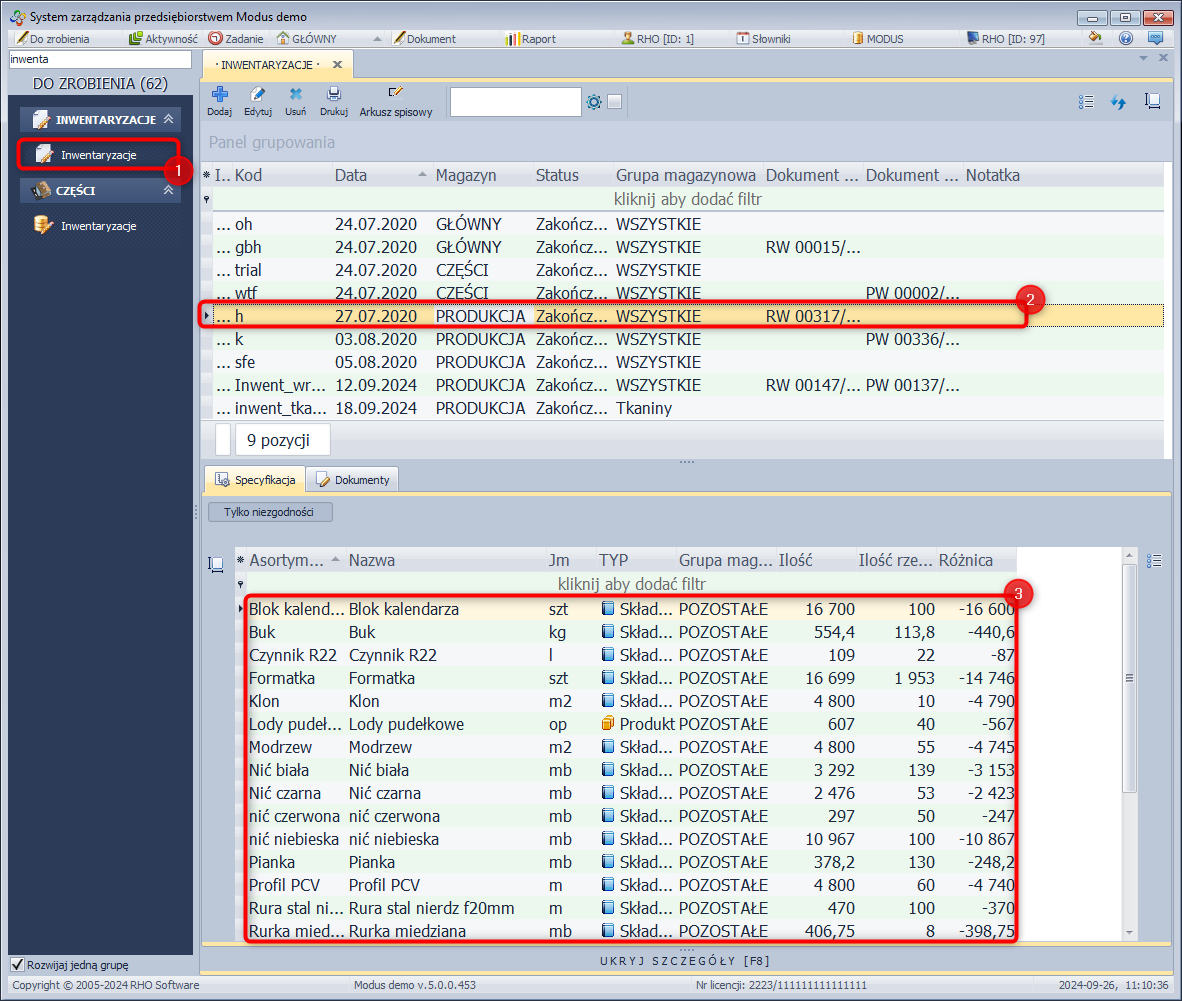Image resolution: width=1182 pixels, height=1001 pixels.
Task: Open Inwentaryzacje under the CZĘŚCI group
Action: [98, 226]
